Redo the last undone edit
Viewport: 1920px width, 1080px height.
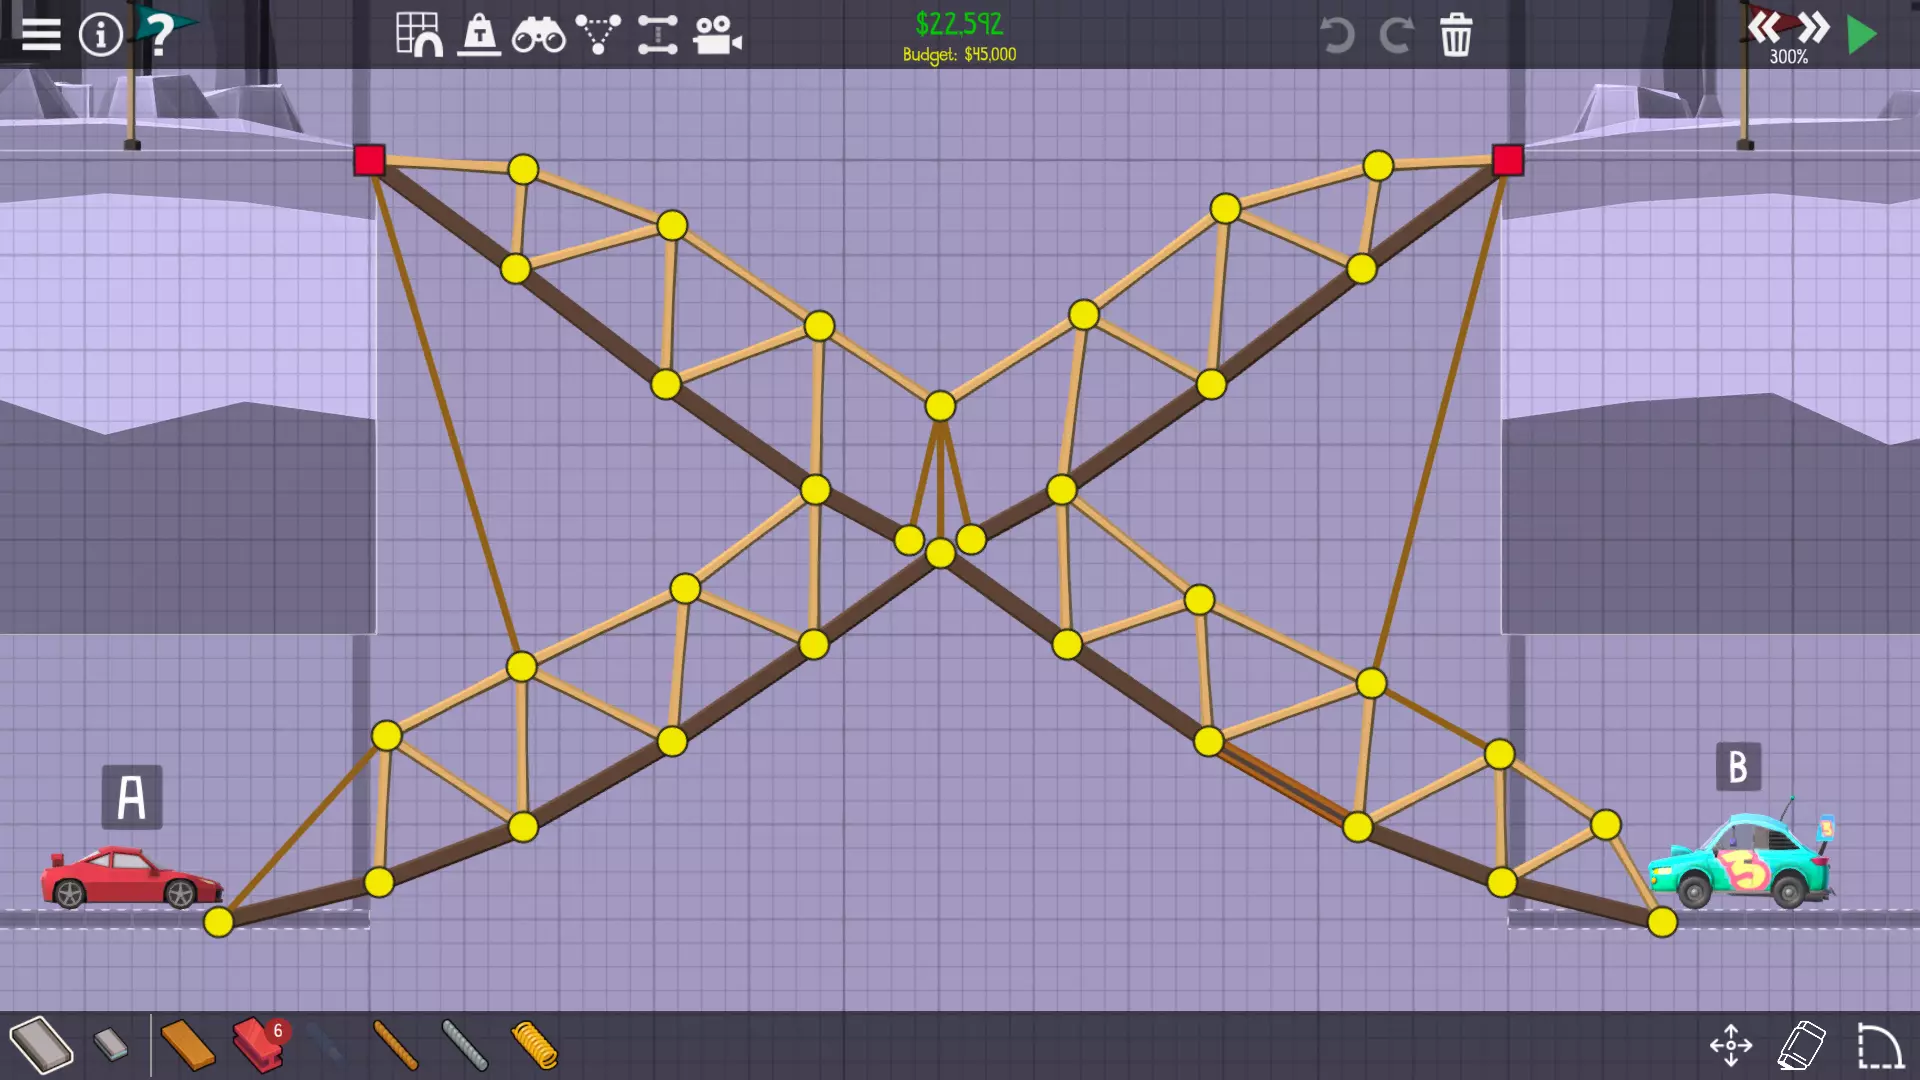(1396, 35)
